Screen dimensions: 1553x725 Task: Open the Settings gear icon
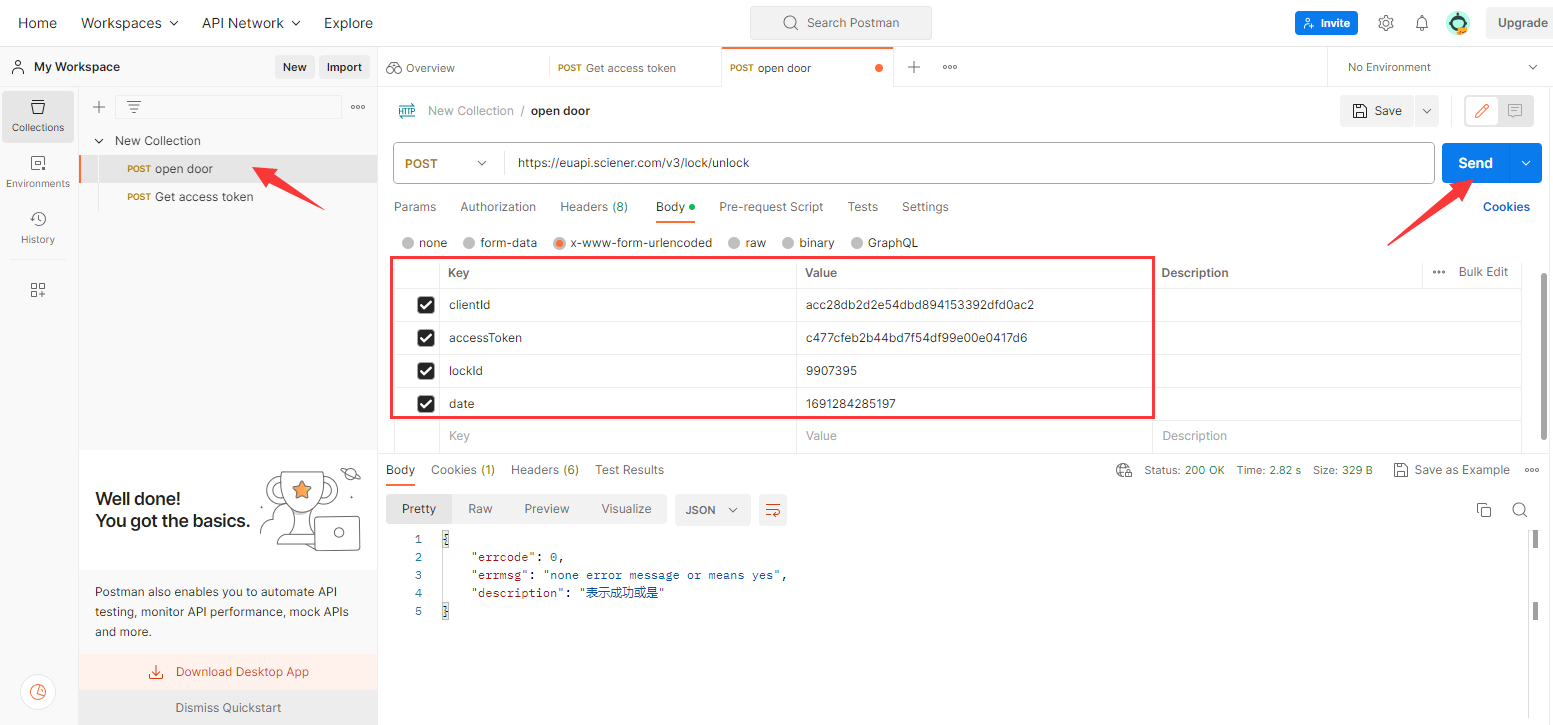pyautogui.click(x=1385, y=23)
